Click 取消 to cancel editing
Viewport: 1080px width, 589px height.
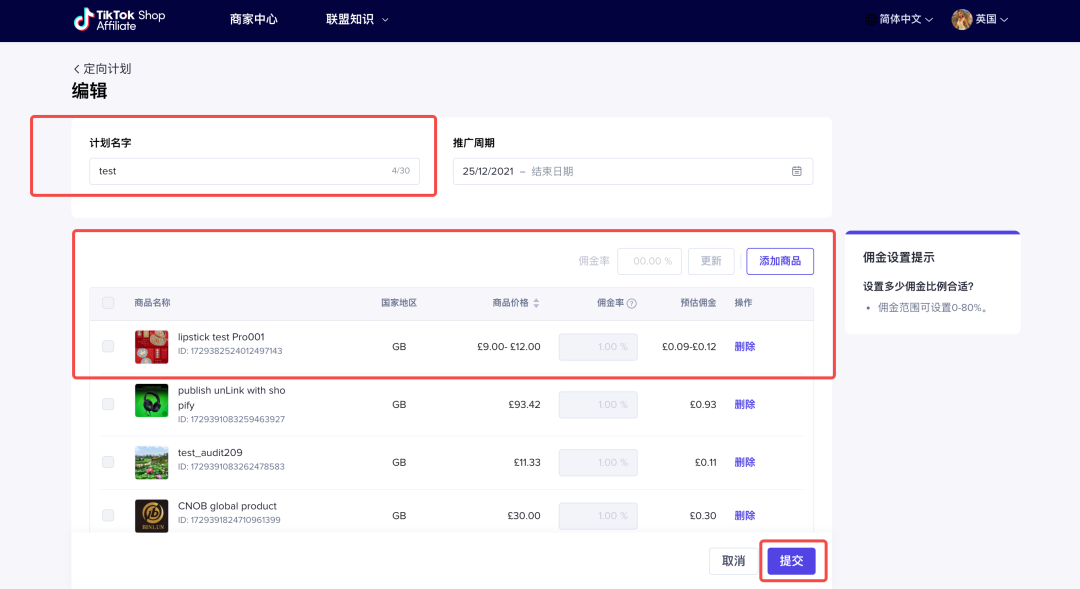[733, 561]
